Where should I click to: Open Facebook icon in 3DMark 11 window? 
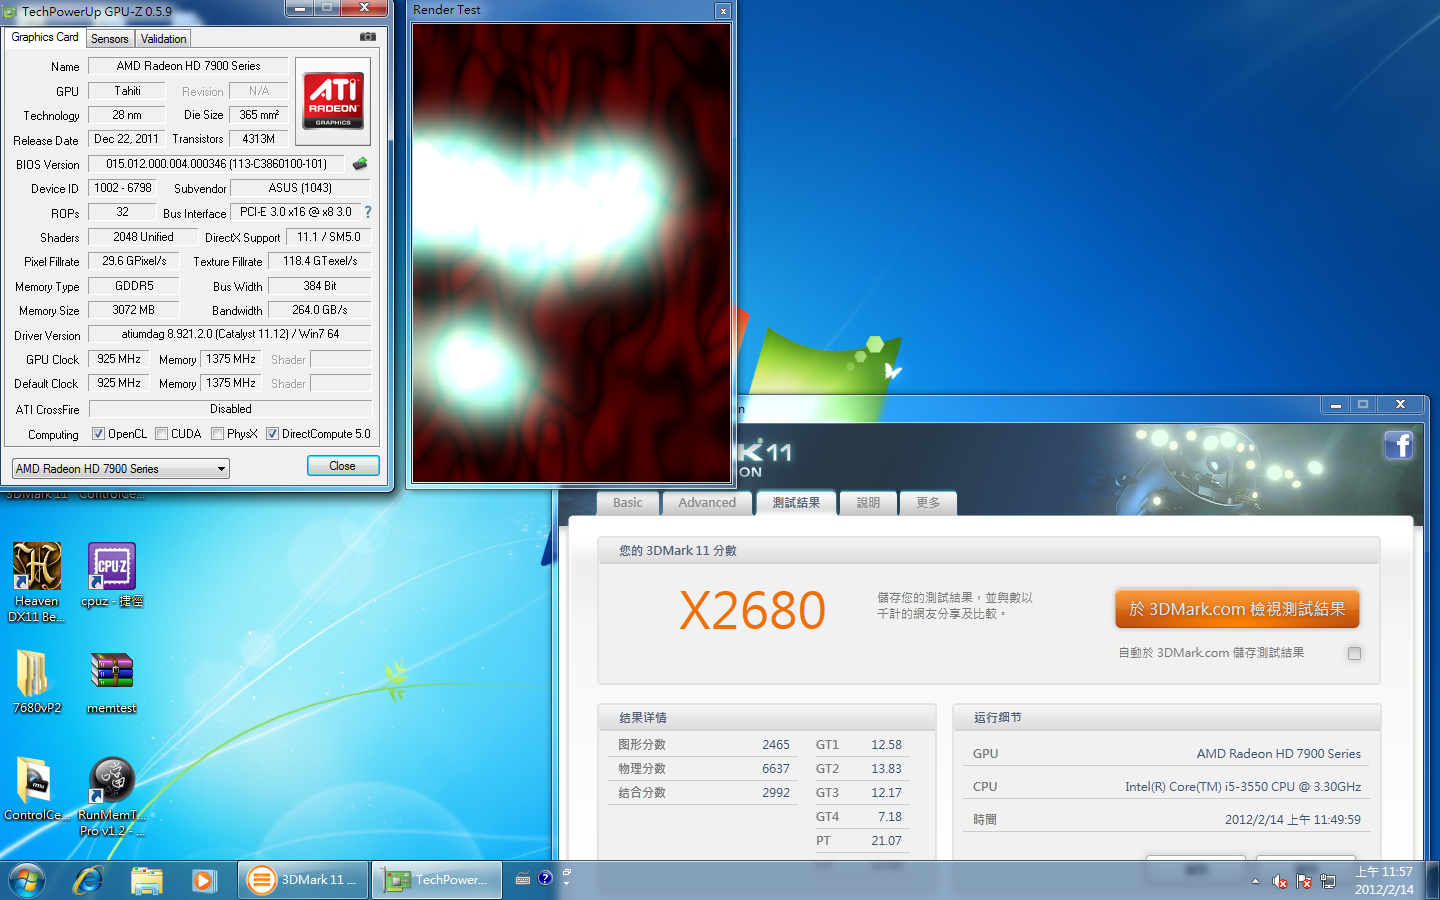[1398, 445]
